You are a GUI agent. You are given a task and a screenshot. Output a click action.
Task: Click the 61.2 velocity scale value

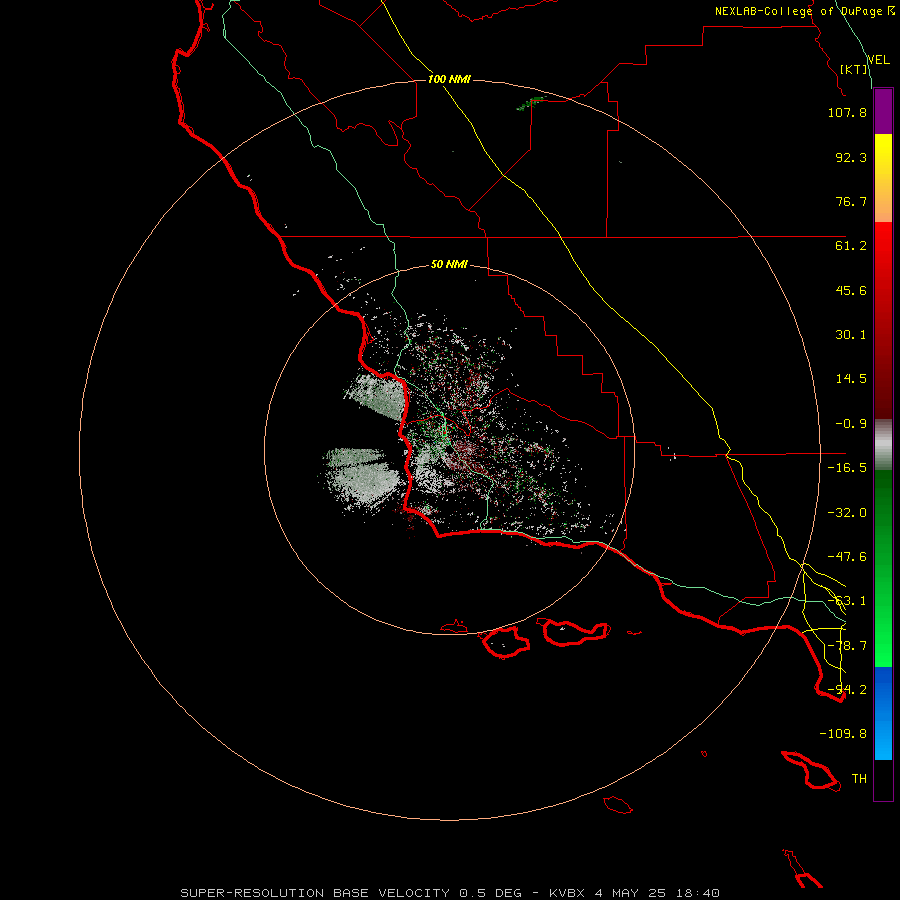(851, 246)
